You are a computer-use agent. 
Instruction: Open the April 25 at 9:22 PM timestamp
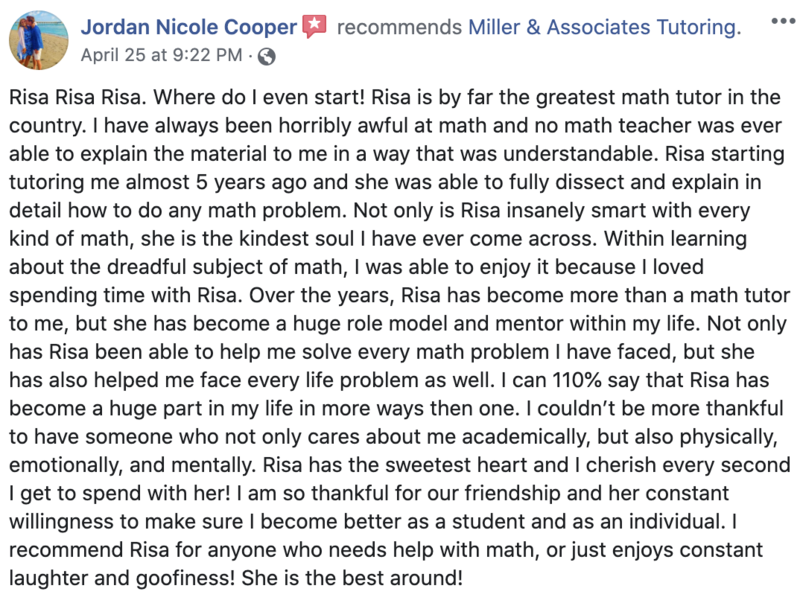point(161,55)
